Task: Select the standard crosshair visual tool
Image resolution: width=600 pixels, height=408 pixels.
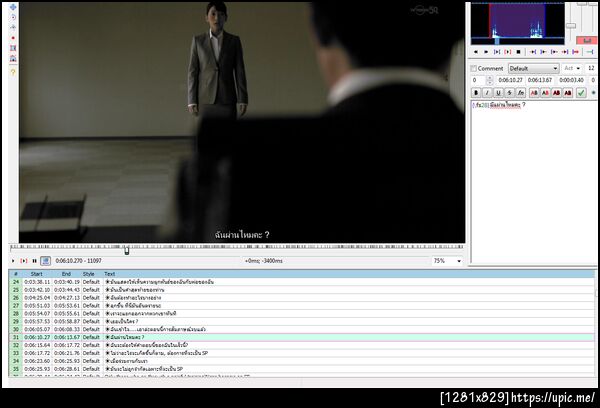Action: [13, 7]
